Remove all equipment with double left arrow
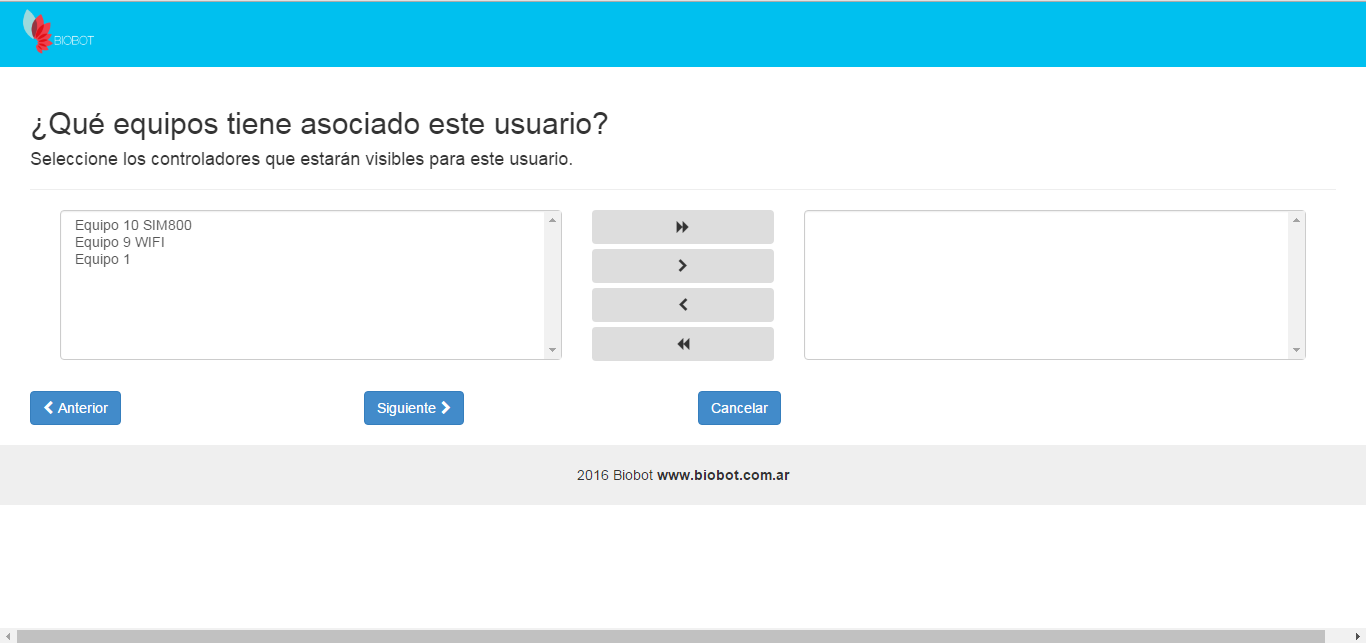Image resolution: width=1366 pixels, height=643 pixels. (682, 344)
